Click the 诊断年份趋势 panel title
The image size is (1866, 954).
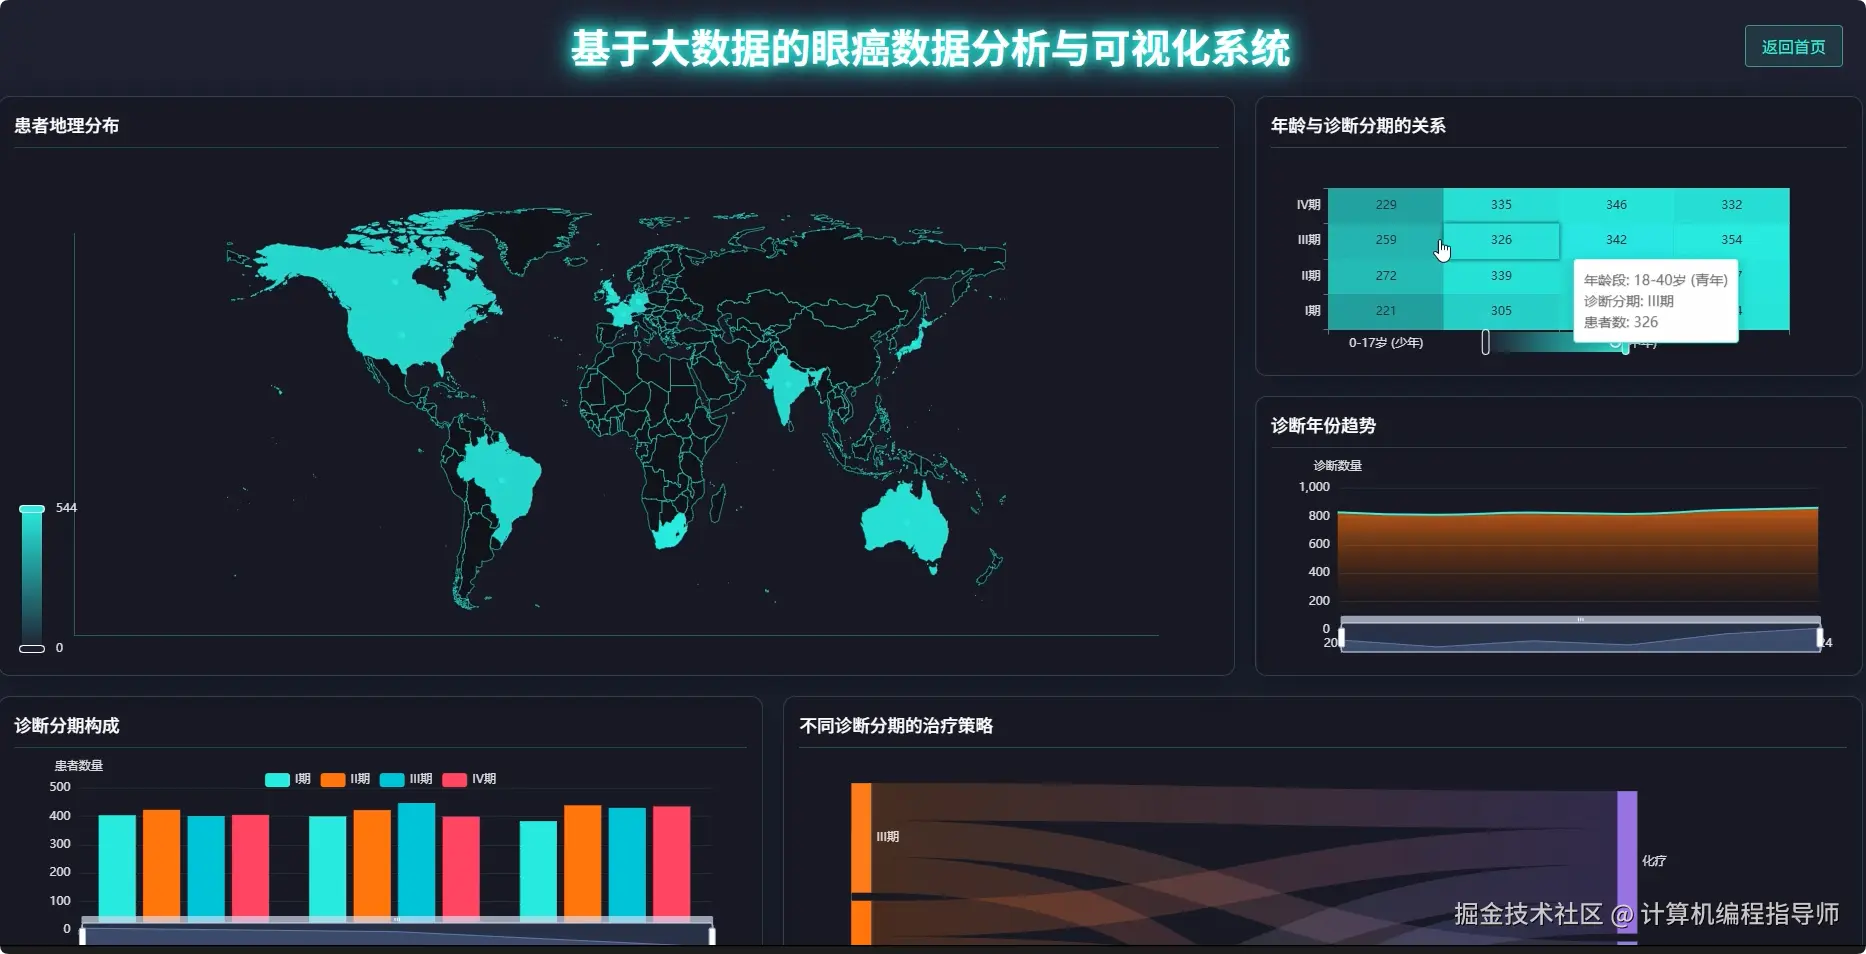(x=1323, y=426)
